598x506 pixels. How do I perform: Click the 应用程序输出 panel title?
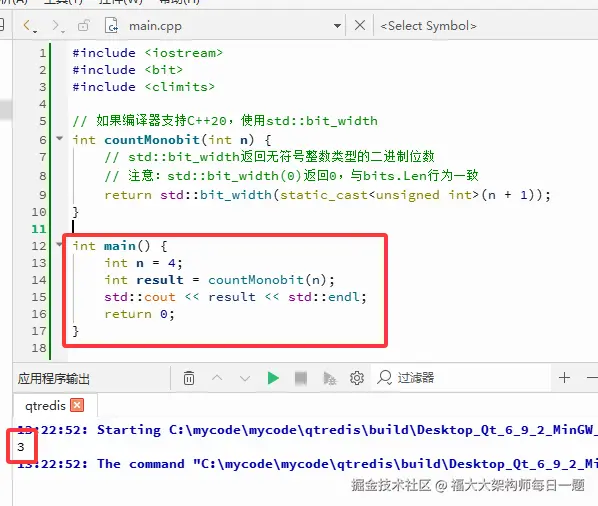[x=54, y=379]
